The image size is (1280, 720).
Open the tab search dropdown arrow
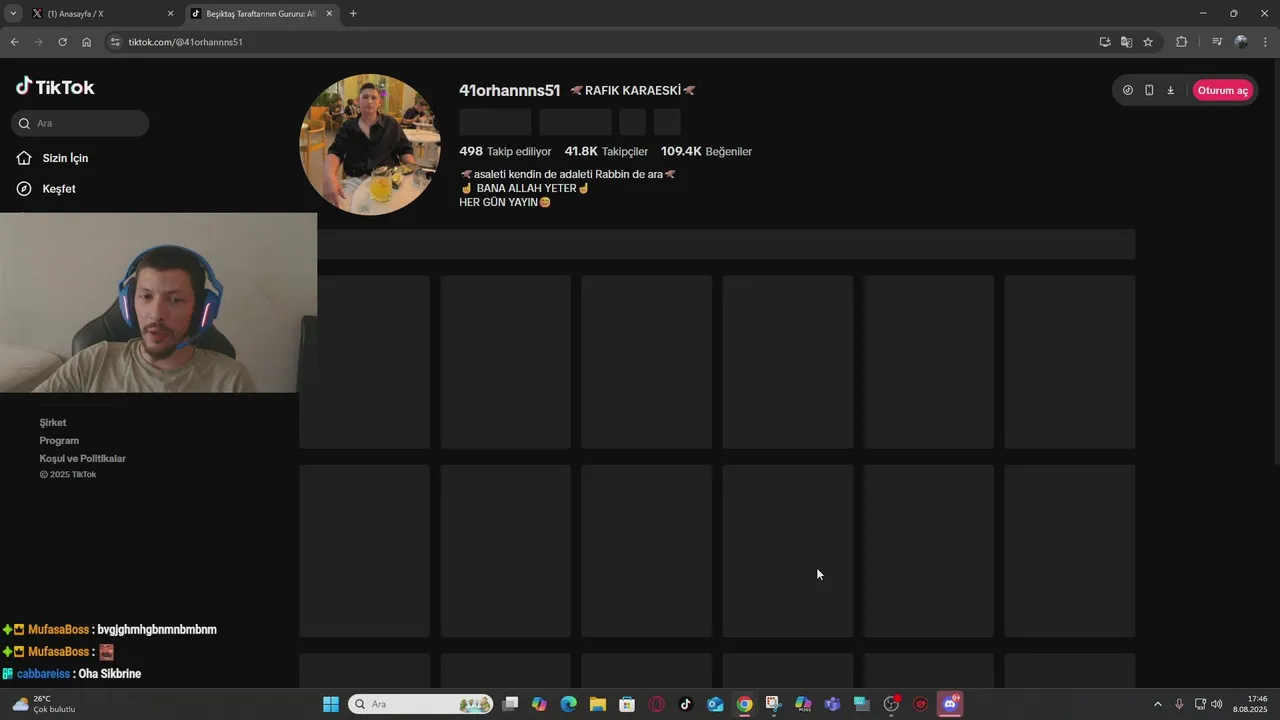[x=13, y=14]
